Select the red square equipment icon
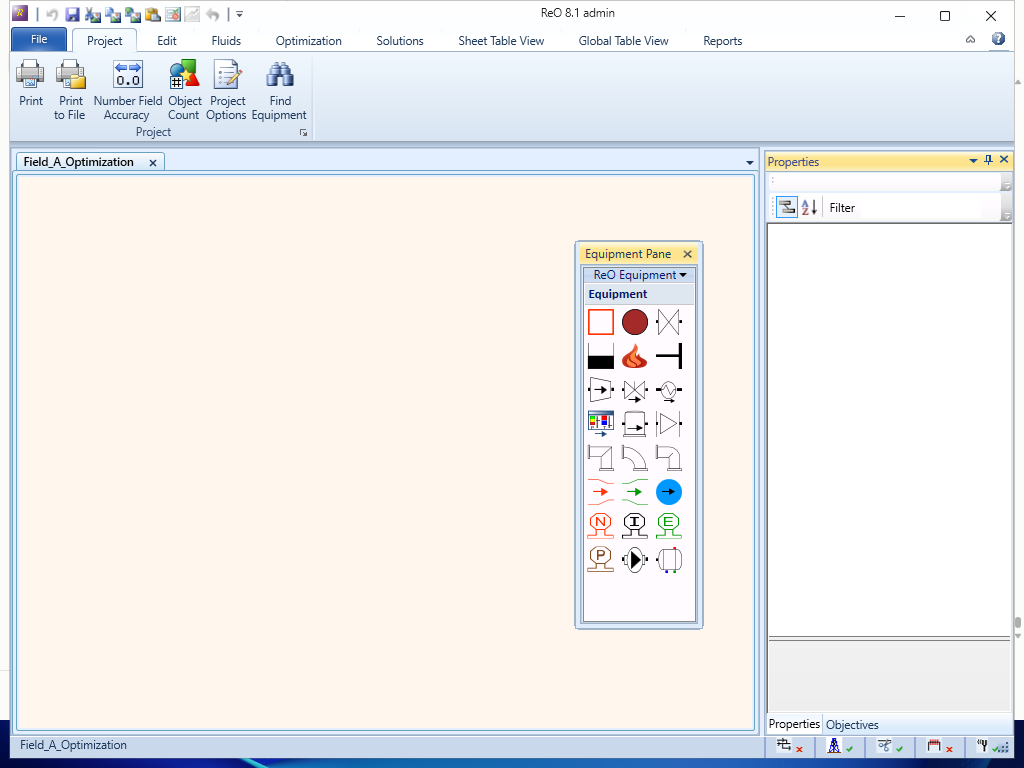 click(601, 322)
